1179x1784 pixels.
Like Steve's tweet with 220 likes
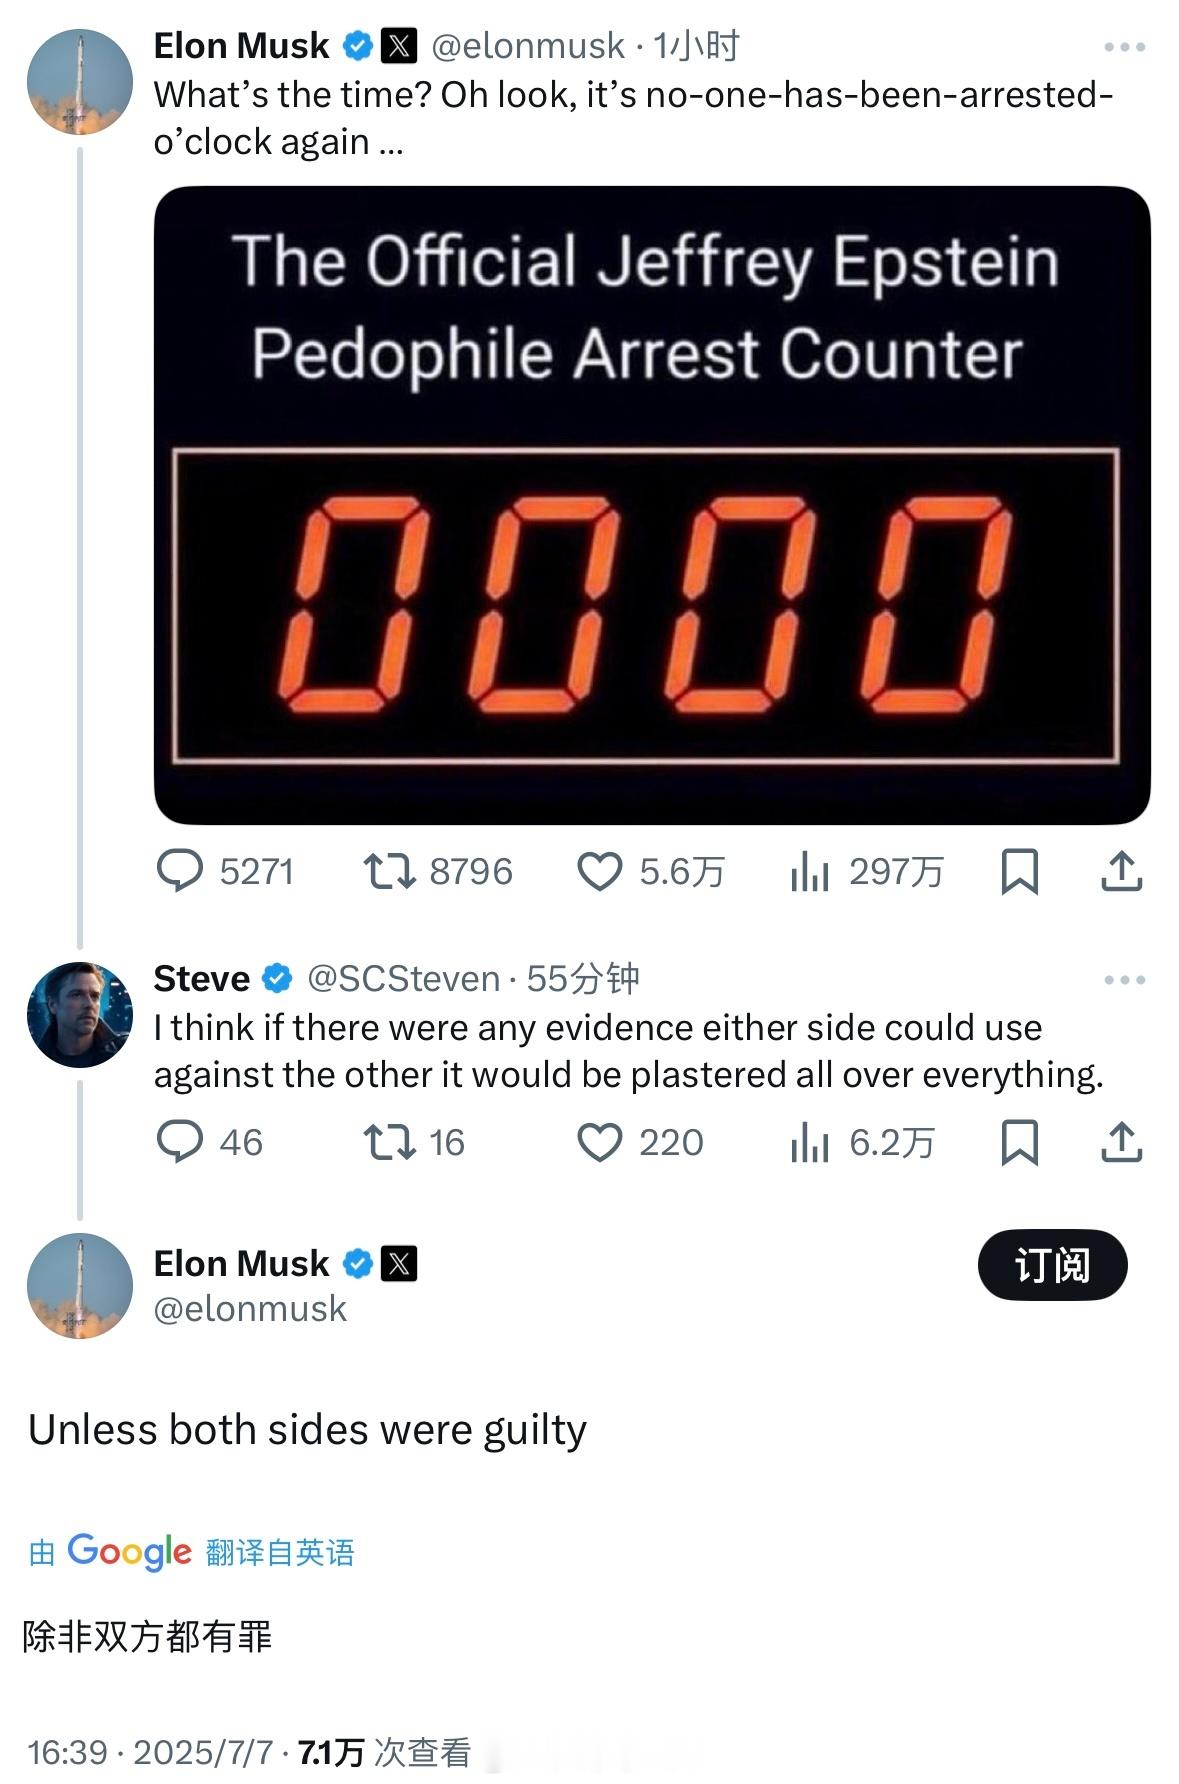[640, 1142]
